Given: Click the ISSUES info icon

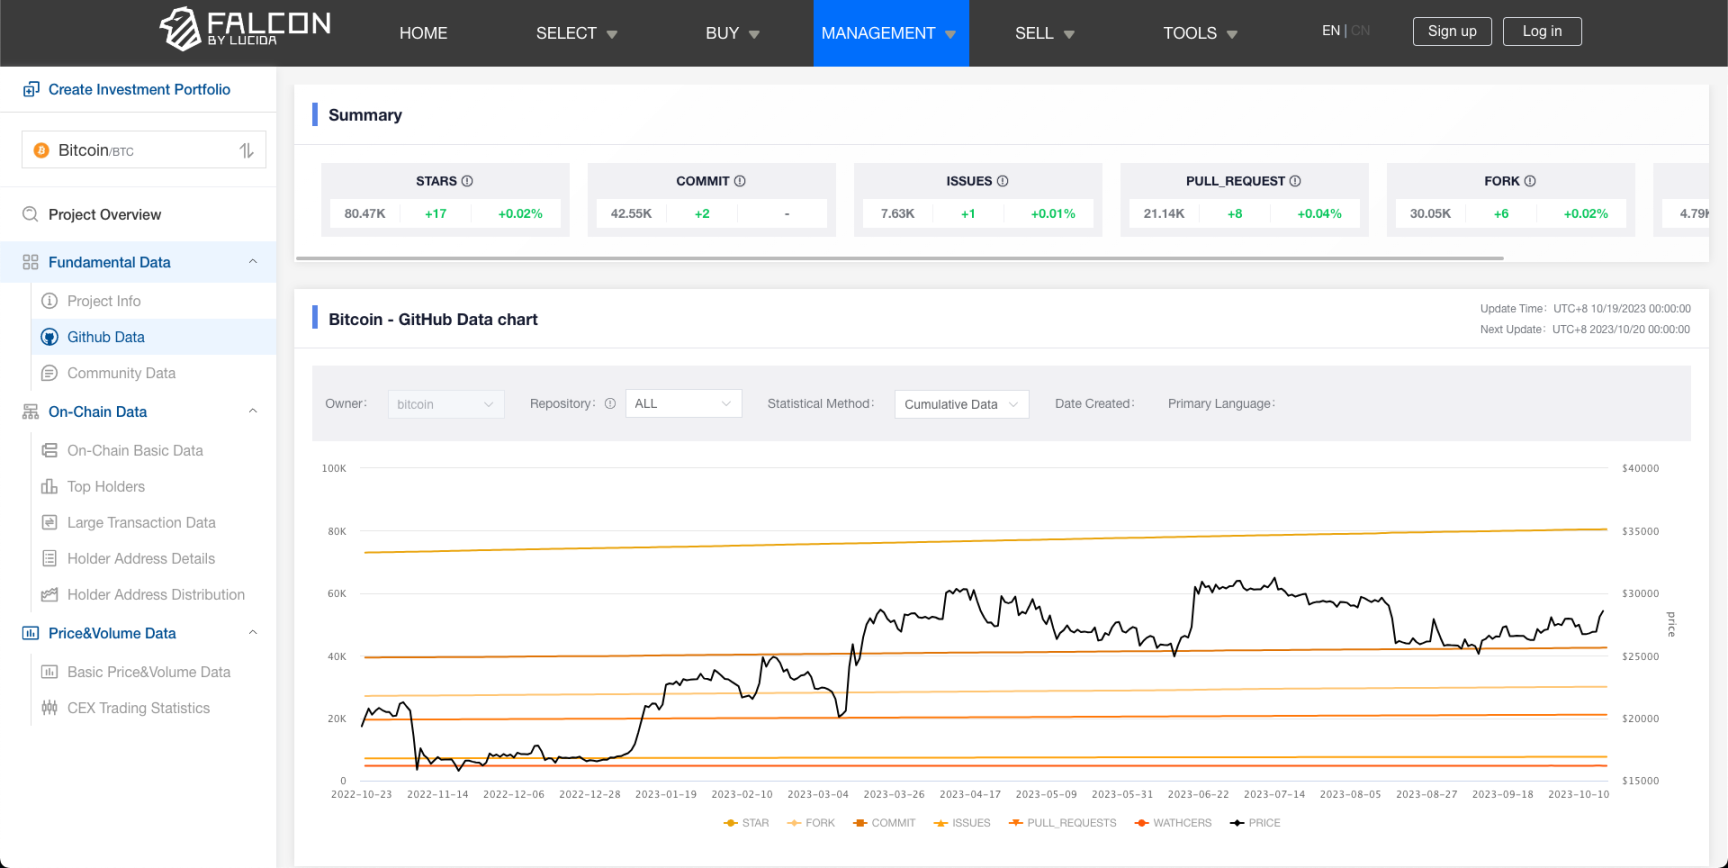Looking at the screenshot, I should point(1003,181).
